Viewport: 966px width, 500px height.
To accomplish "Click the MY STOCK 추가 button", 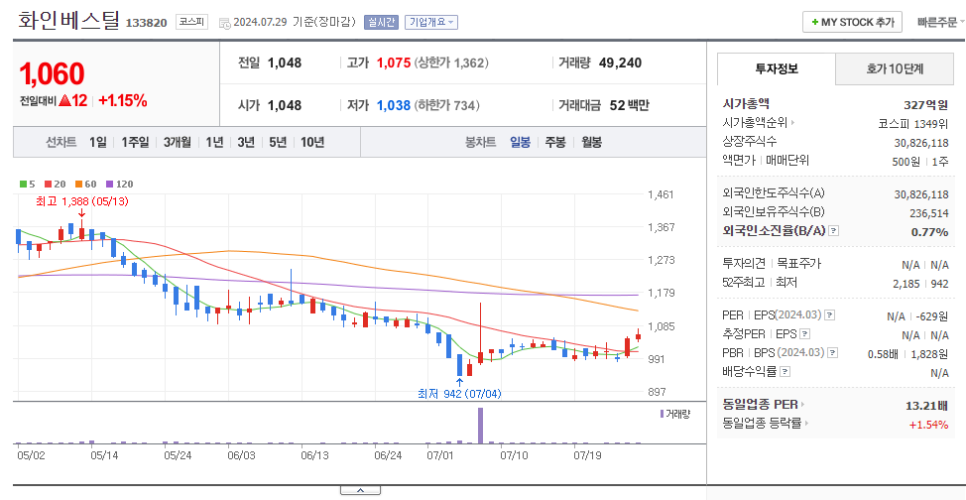I will coord(852,22).
